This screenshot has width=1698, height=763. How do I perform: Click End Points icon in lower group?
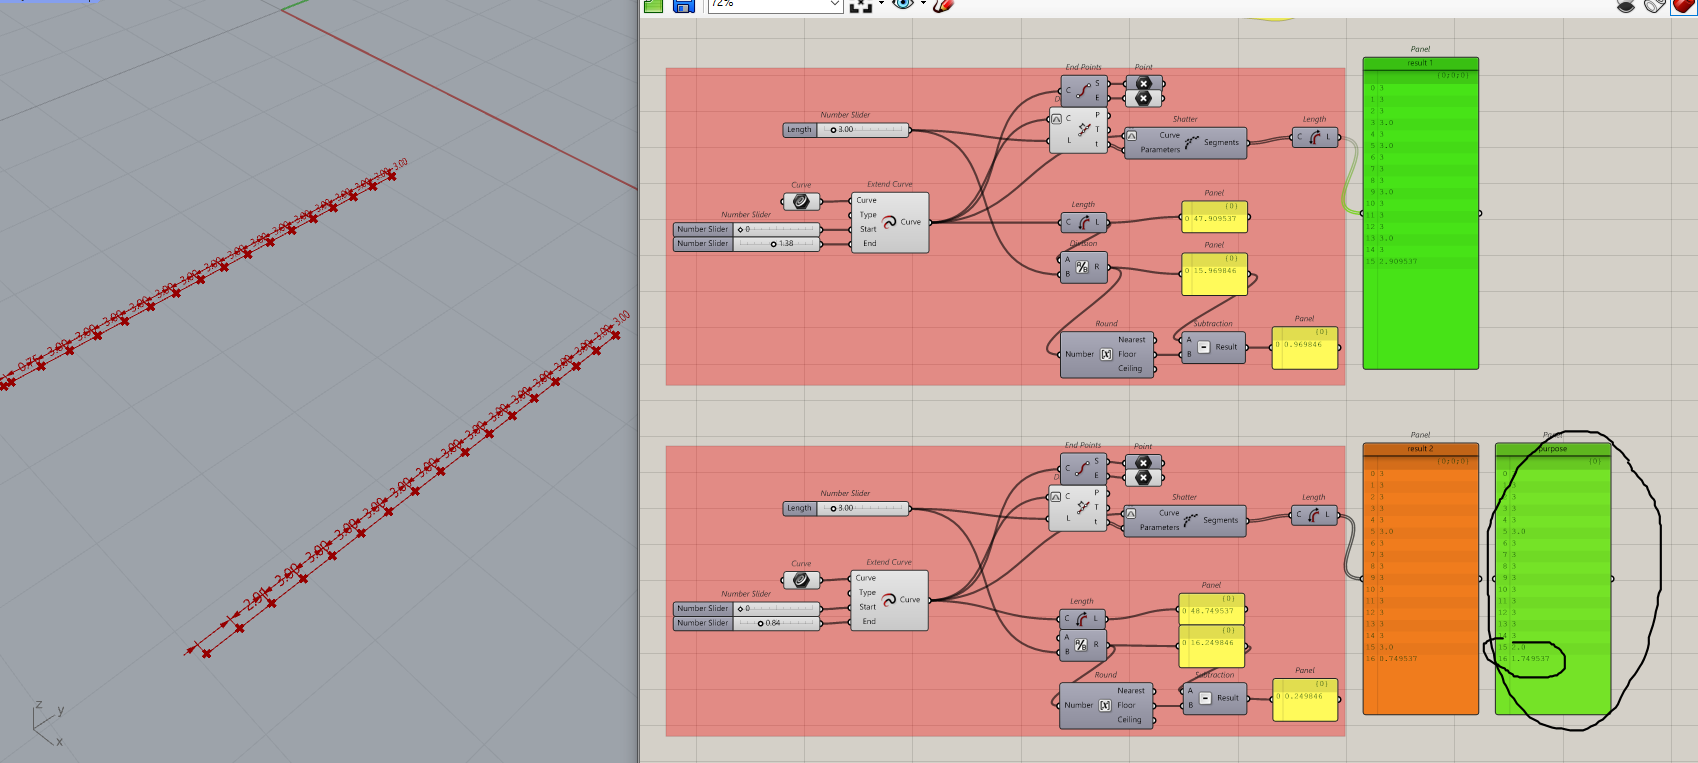(x=1082, y=468)
